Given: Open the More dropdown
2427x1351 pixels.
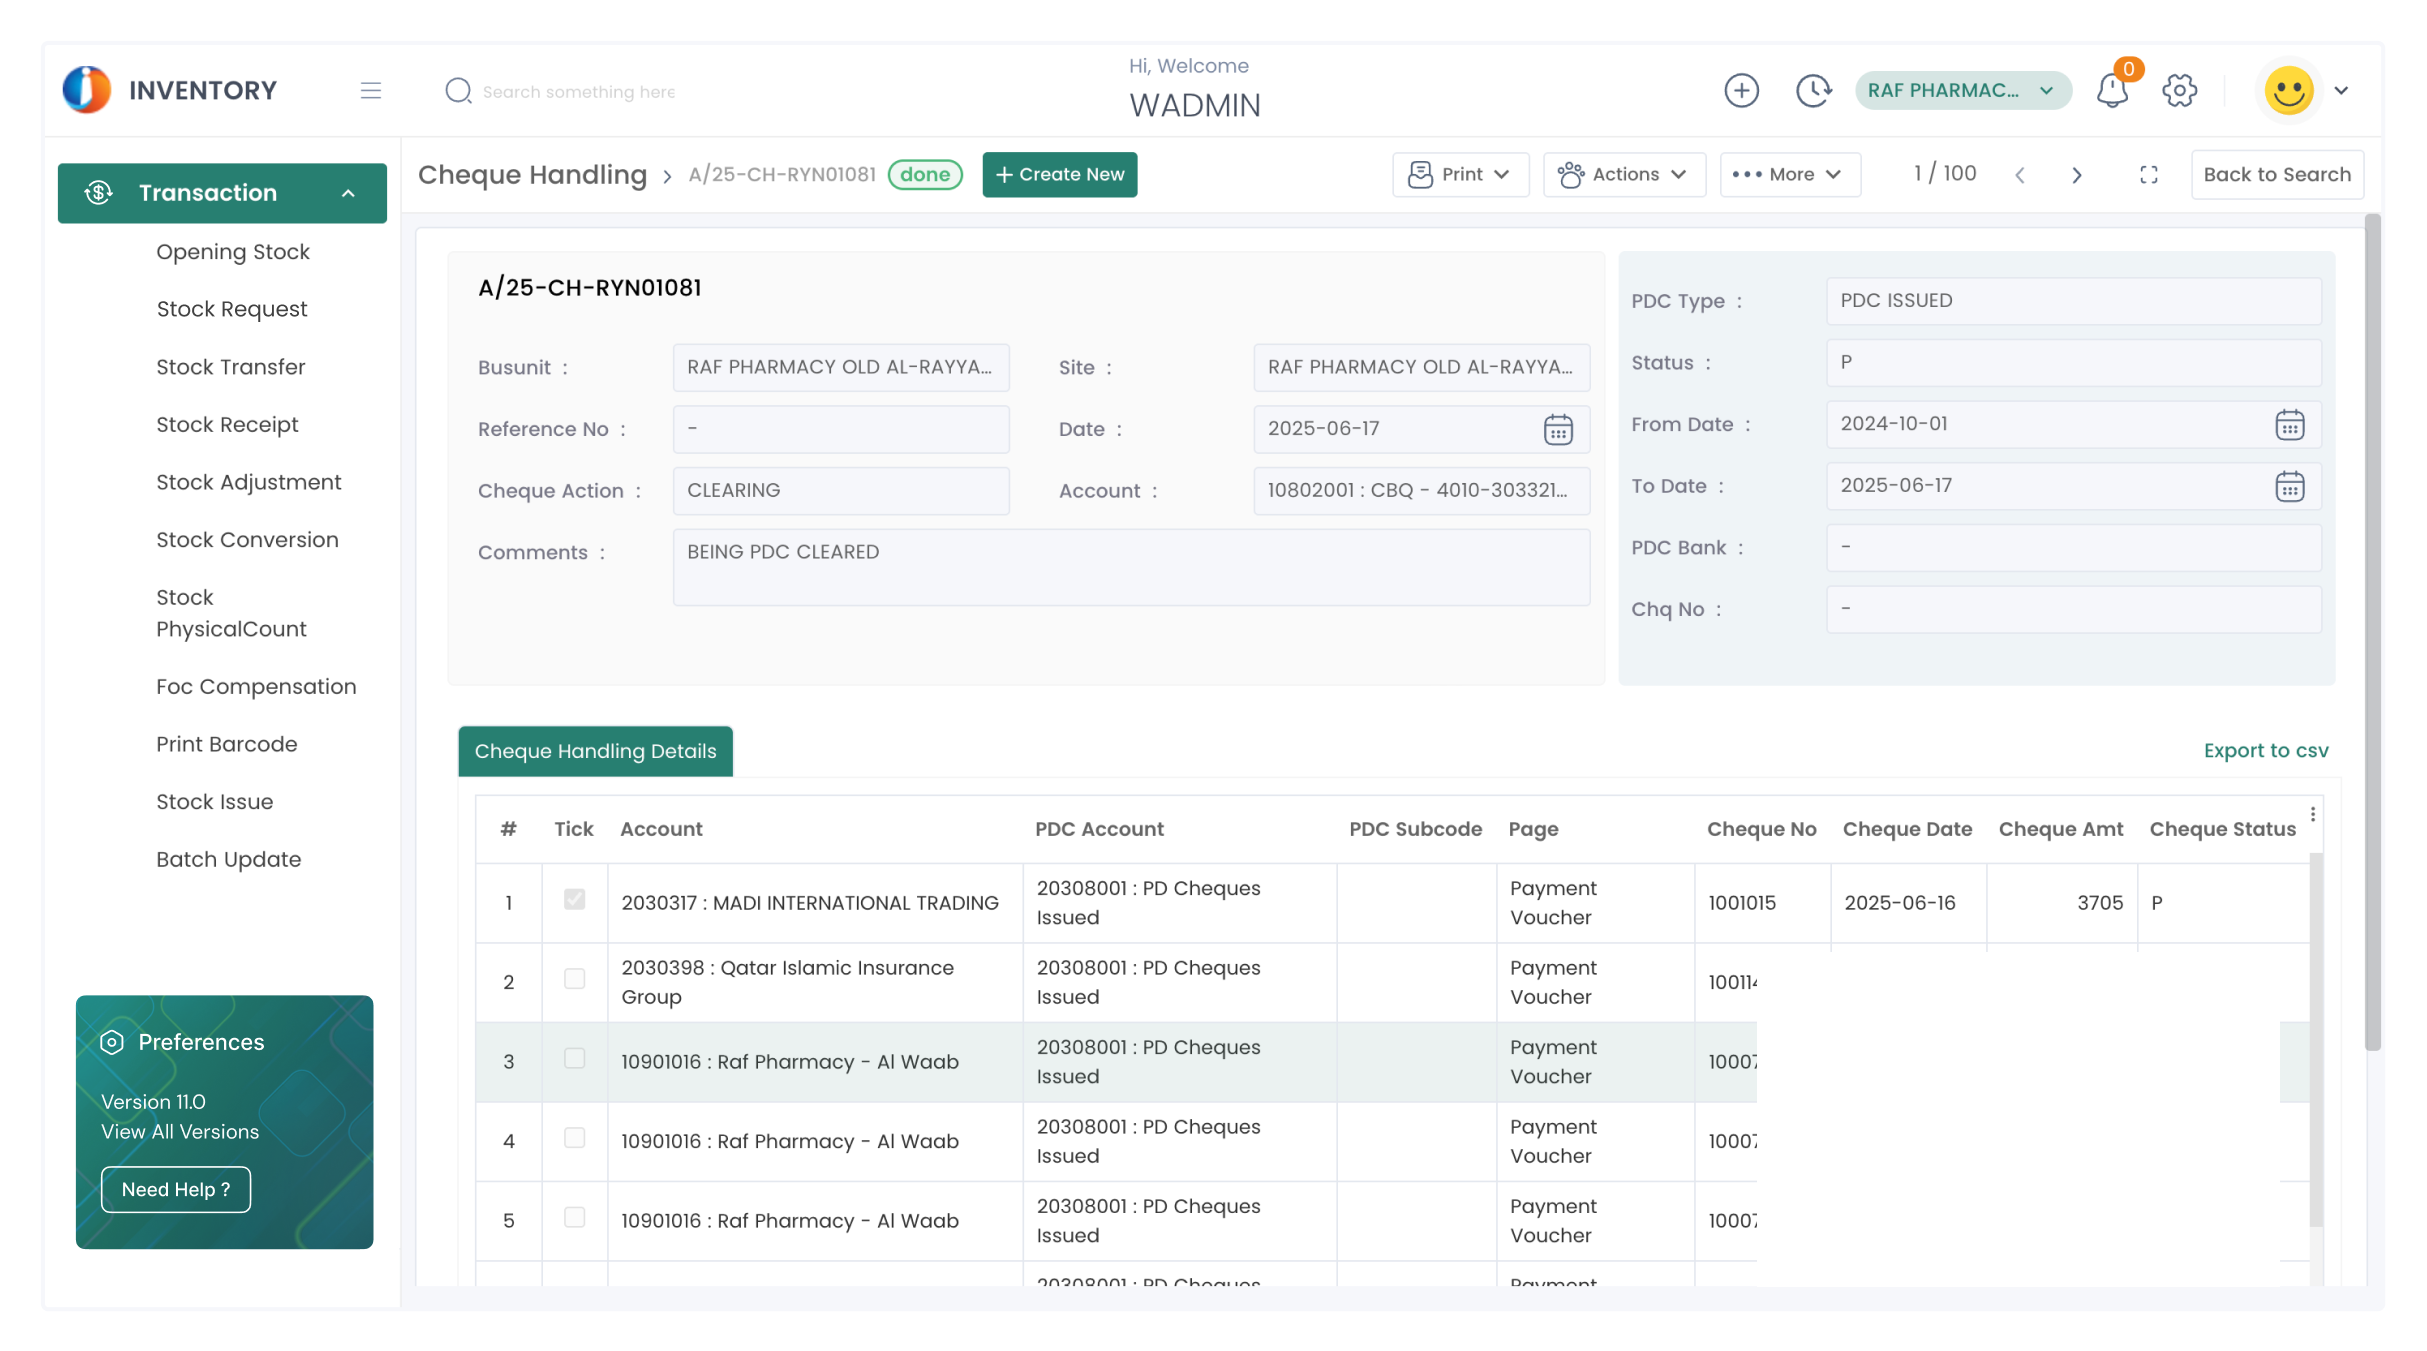Looking at the screenshot, I should 1789,175.
